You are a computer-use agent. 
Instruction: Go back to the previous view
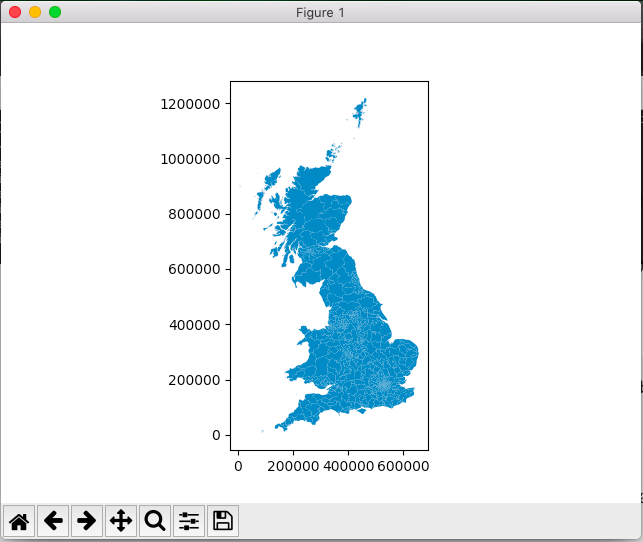coord(53,521)
